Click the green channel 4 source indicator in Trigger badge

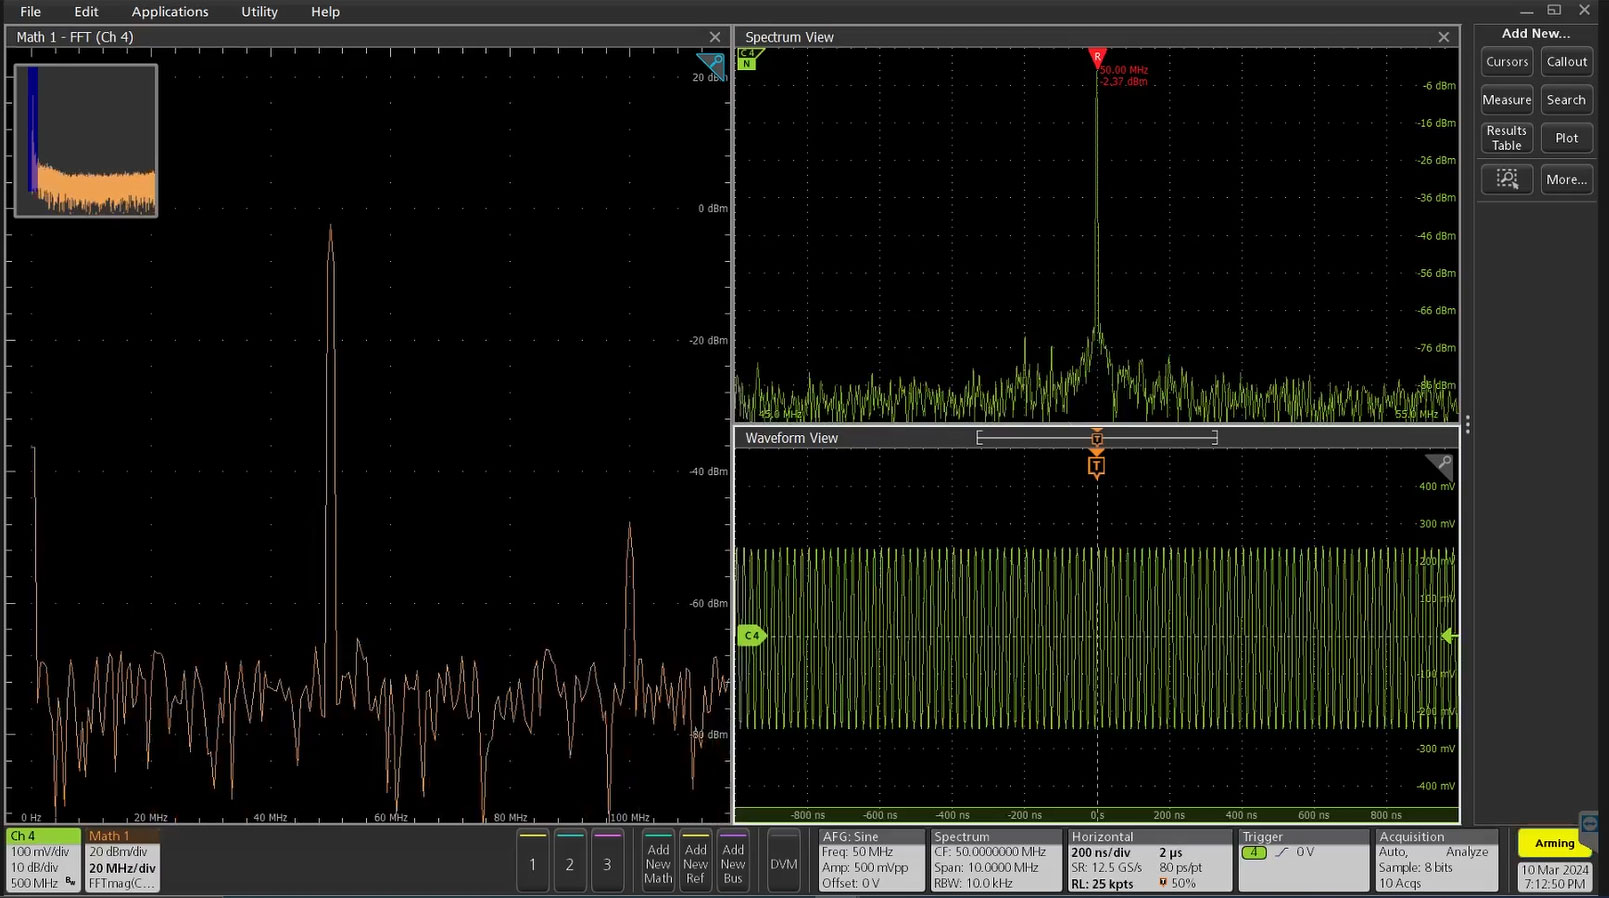[1253, 852]
